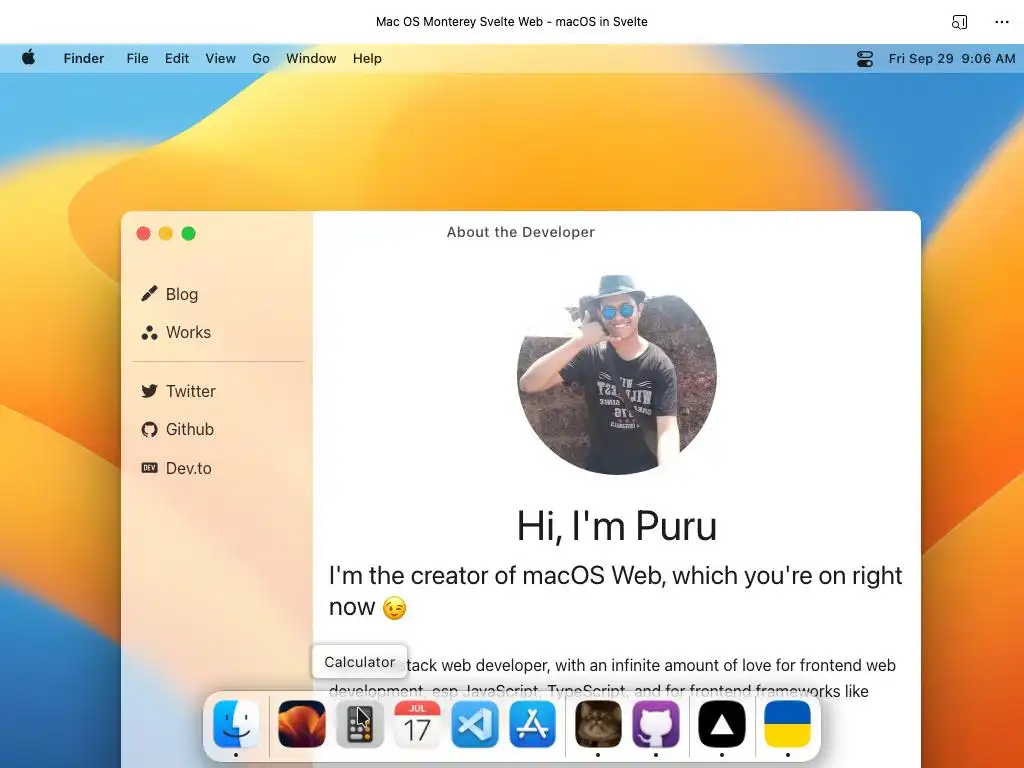Click the Vercel triangle dock icon
This screenshot has width=1024, height=768.
[x=722, y=724]
